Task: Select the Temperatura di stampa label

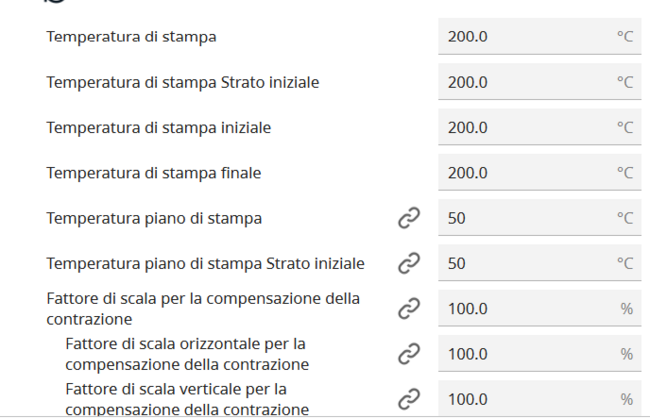Action: pyautogui.click(x=132, y=37)
